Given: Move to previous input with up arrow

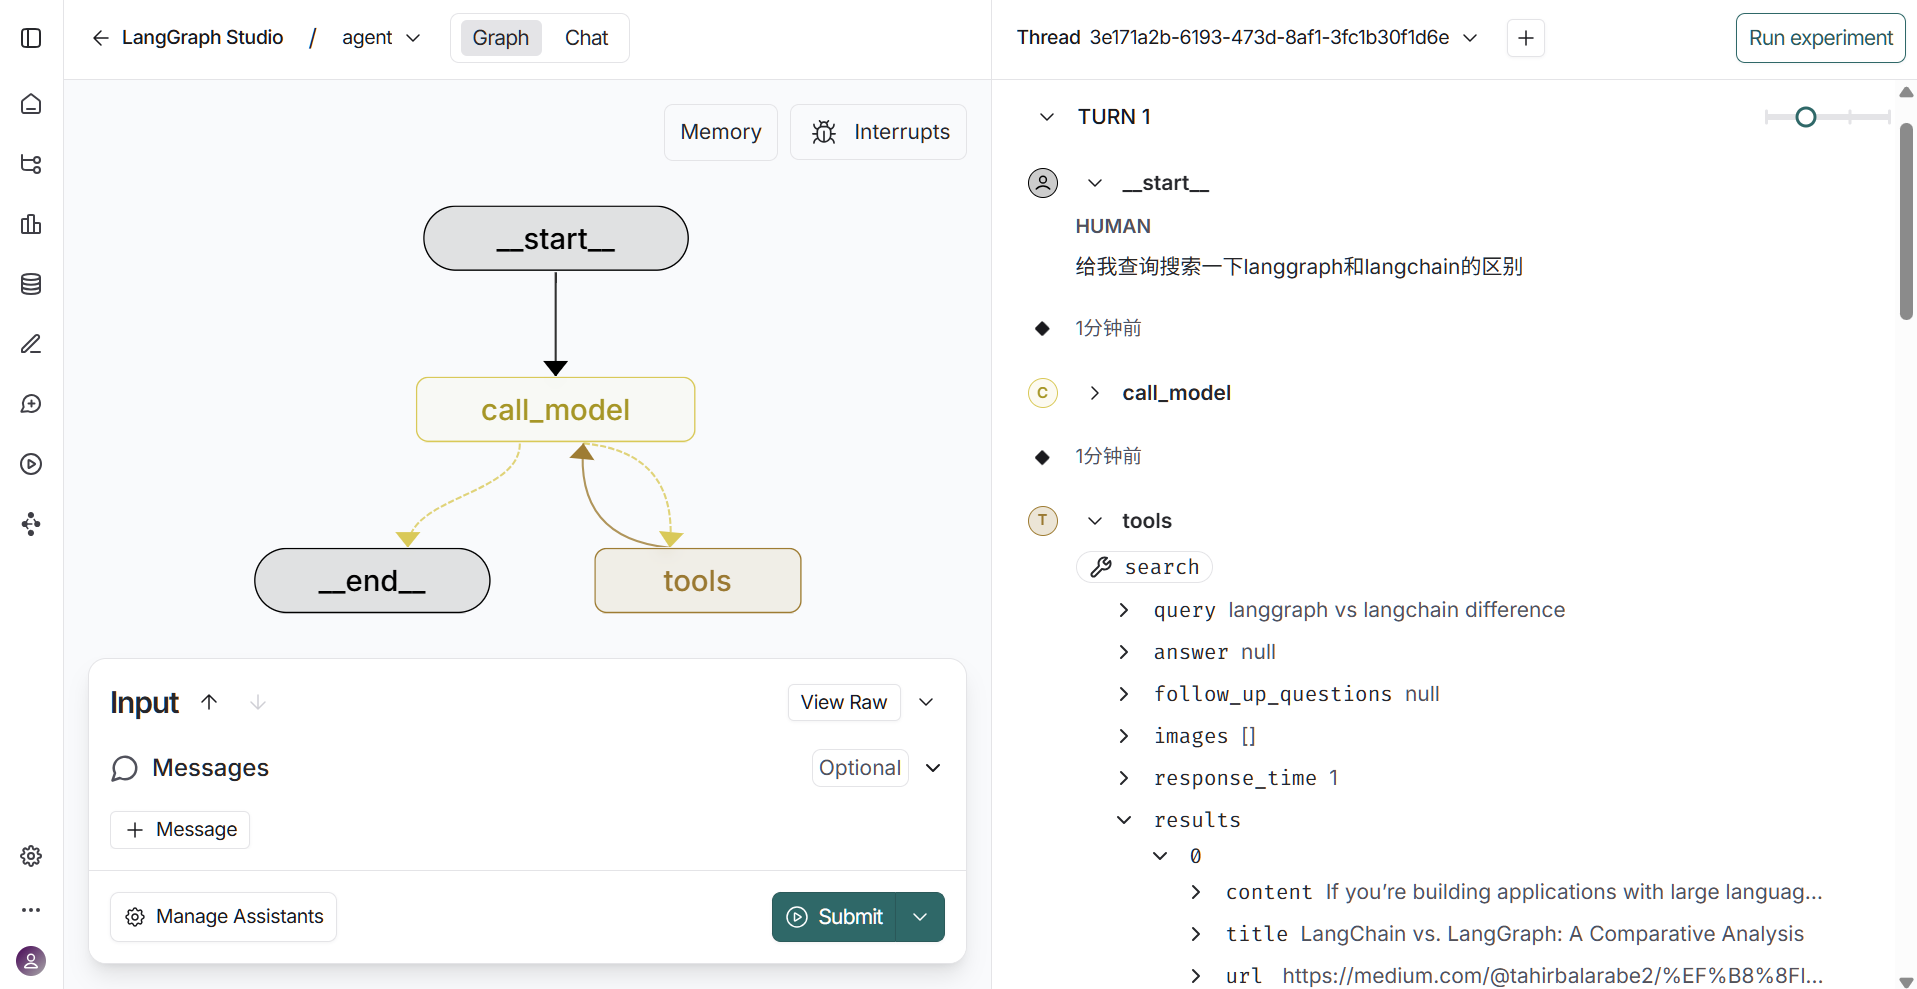Looking at the screenshot, I should [x=209, y=702].
